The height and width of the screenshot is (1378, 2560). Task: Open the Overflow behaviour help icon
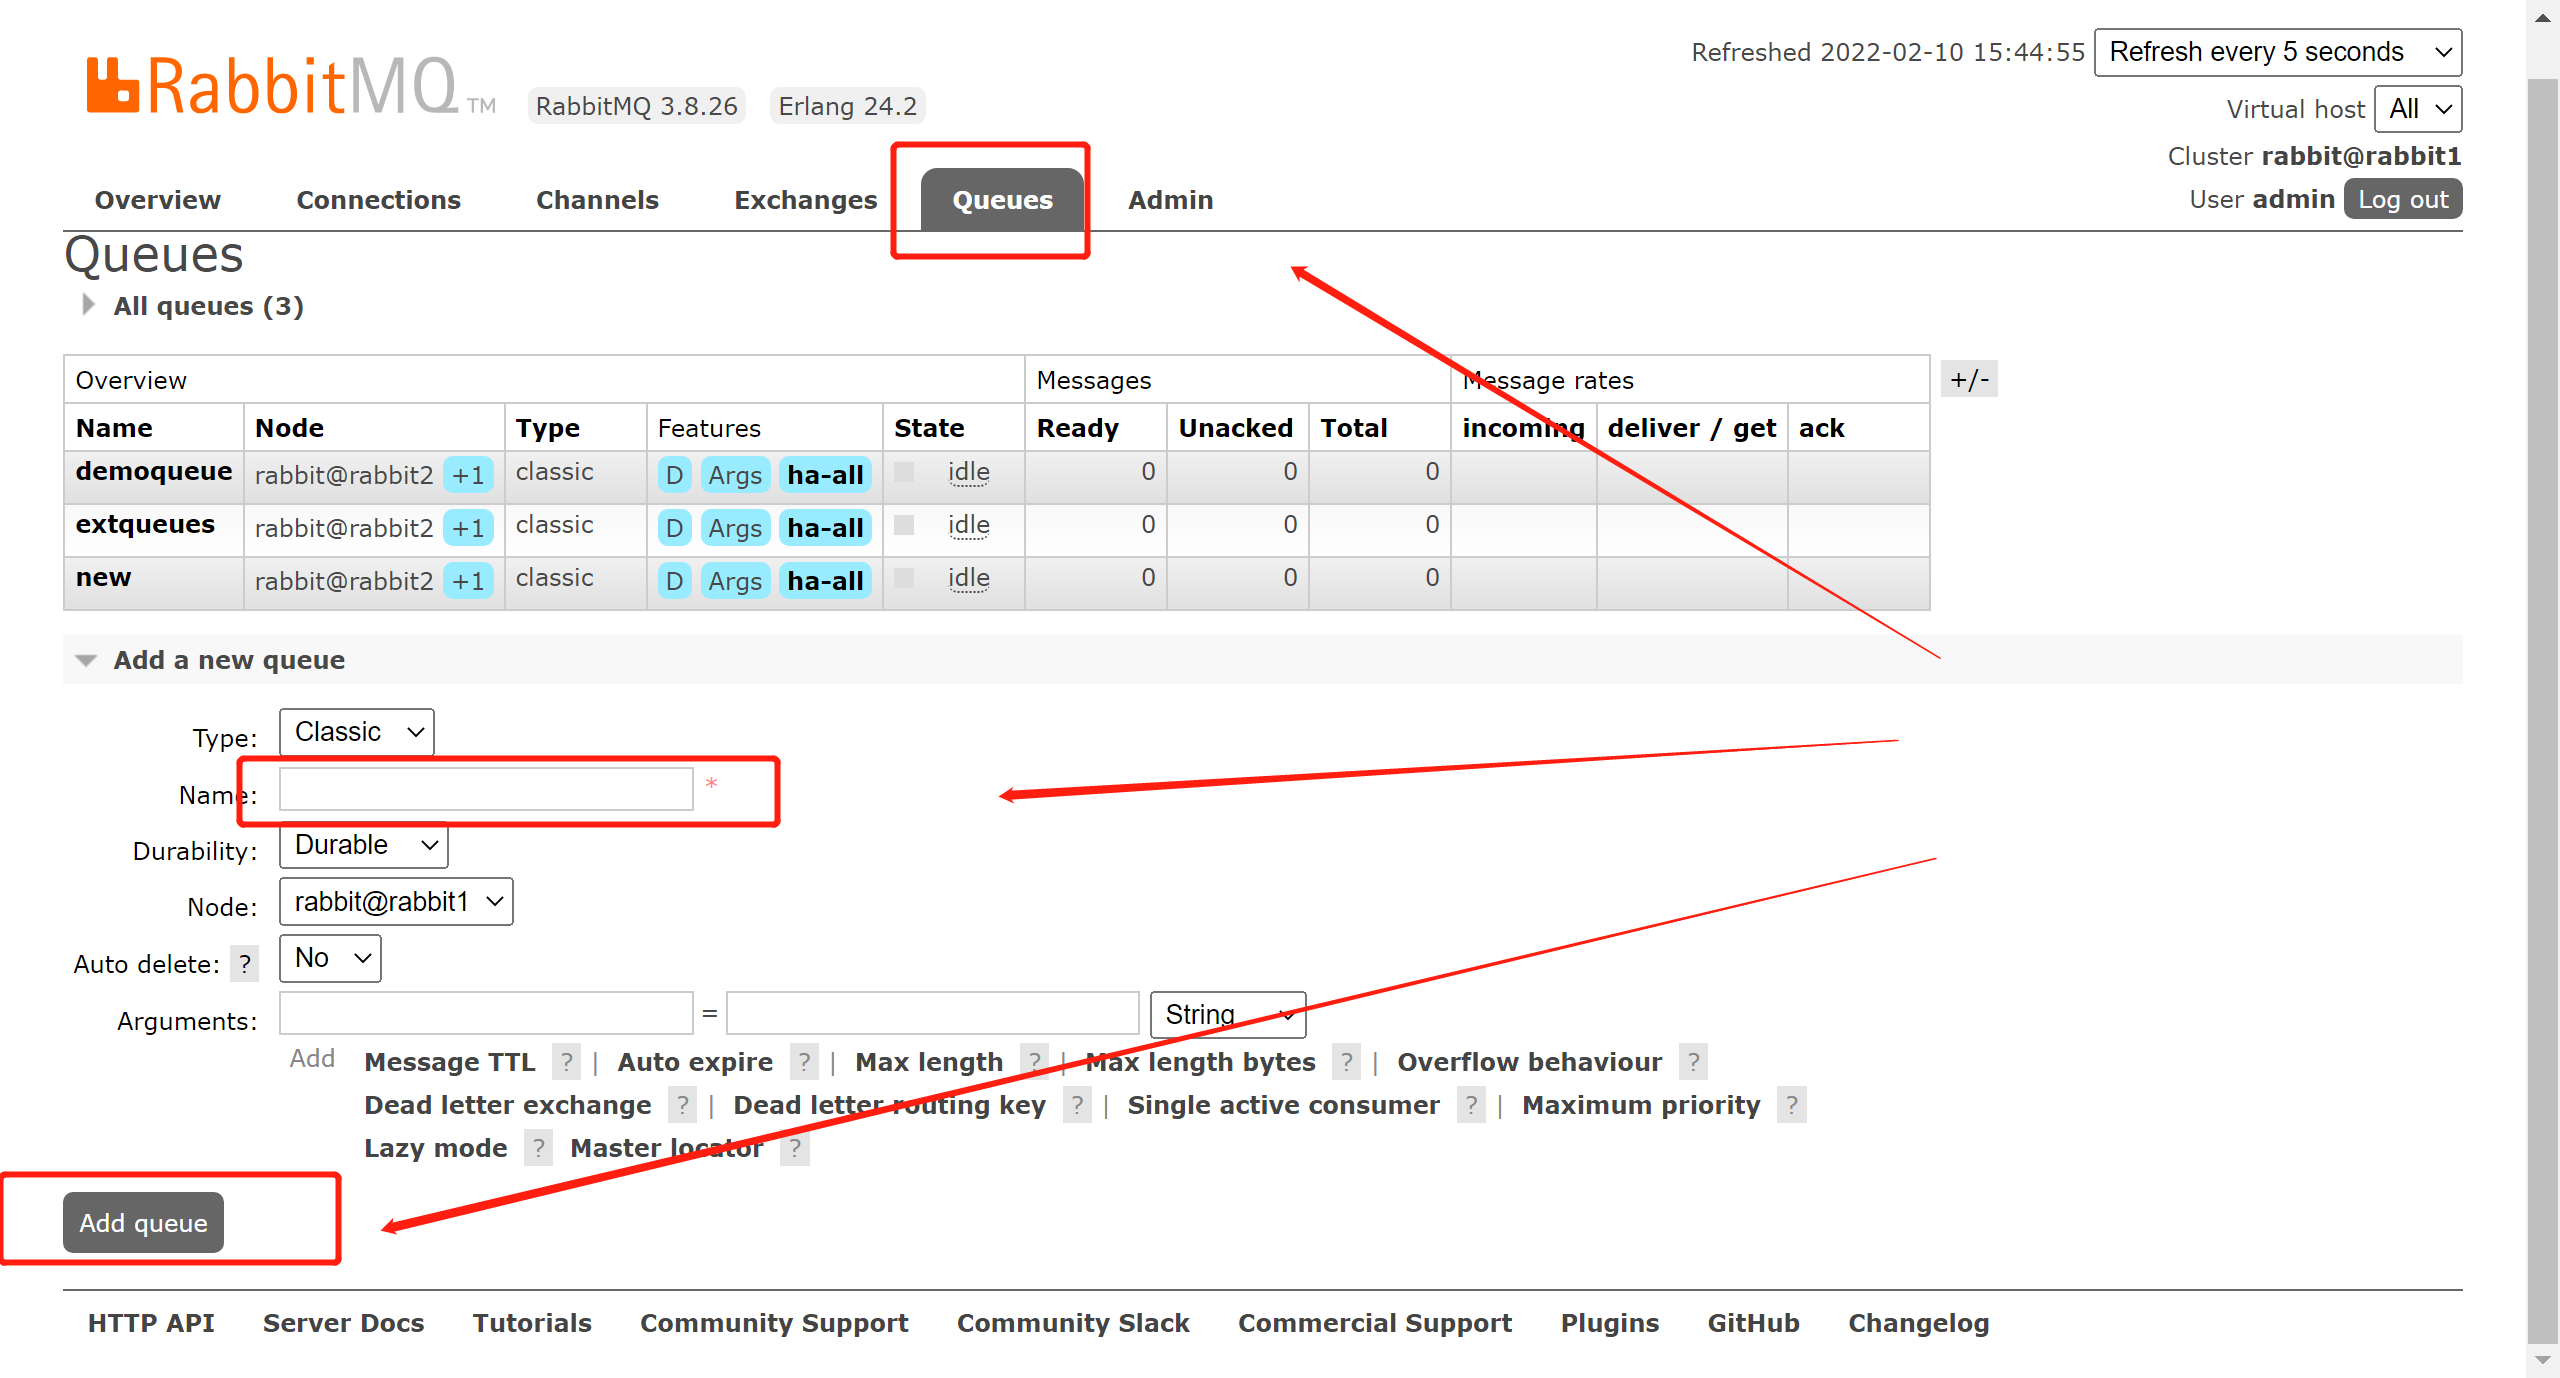1693,1062
